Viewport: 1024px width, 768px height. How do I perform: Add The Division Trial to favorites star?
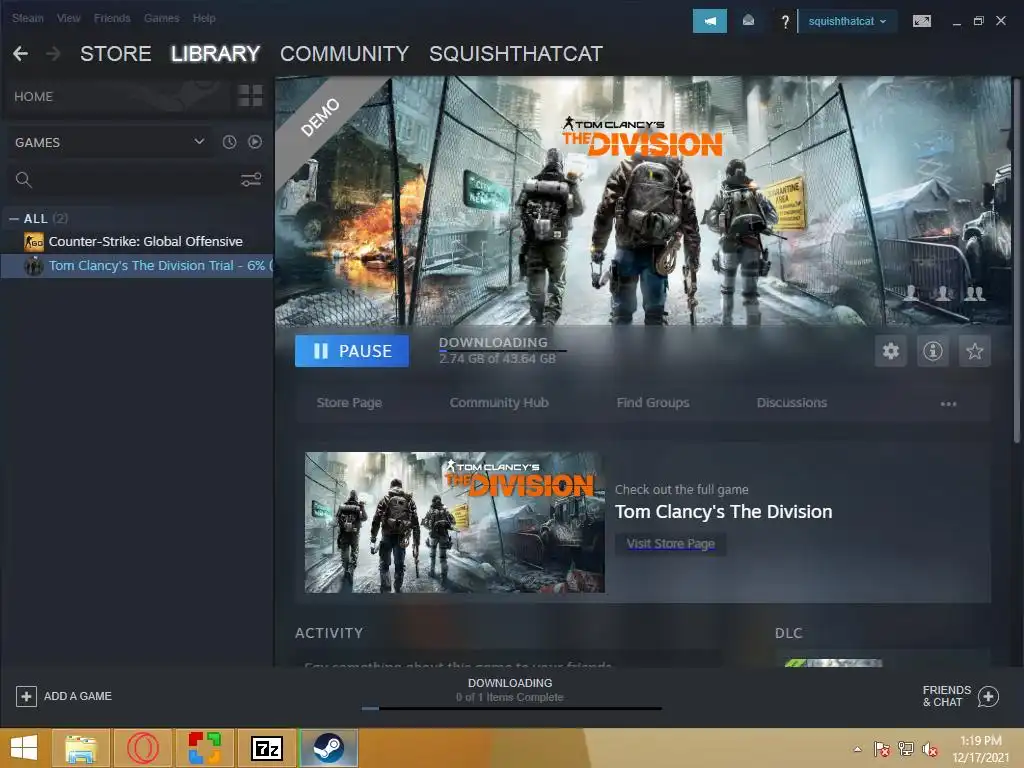click(x=974, y=351)
